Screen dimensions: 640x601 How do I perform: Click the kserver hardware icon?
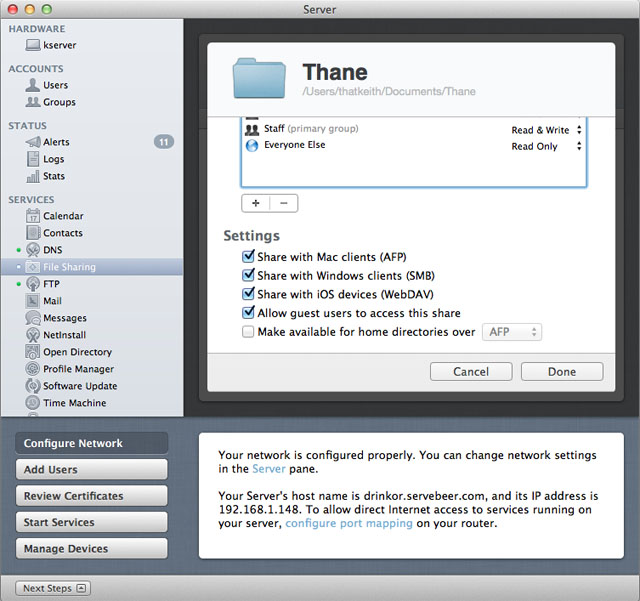tap(33, 45)
